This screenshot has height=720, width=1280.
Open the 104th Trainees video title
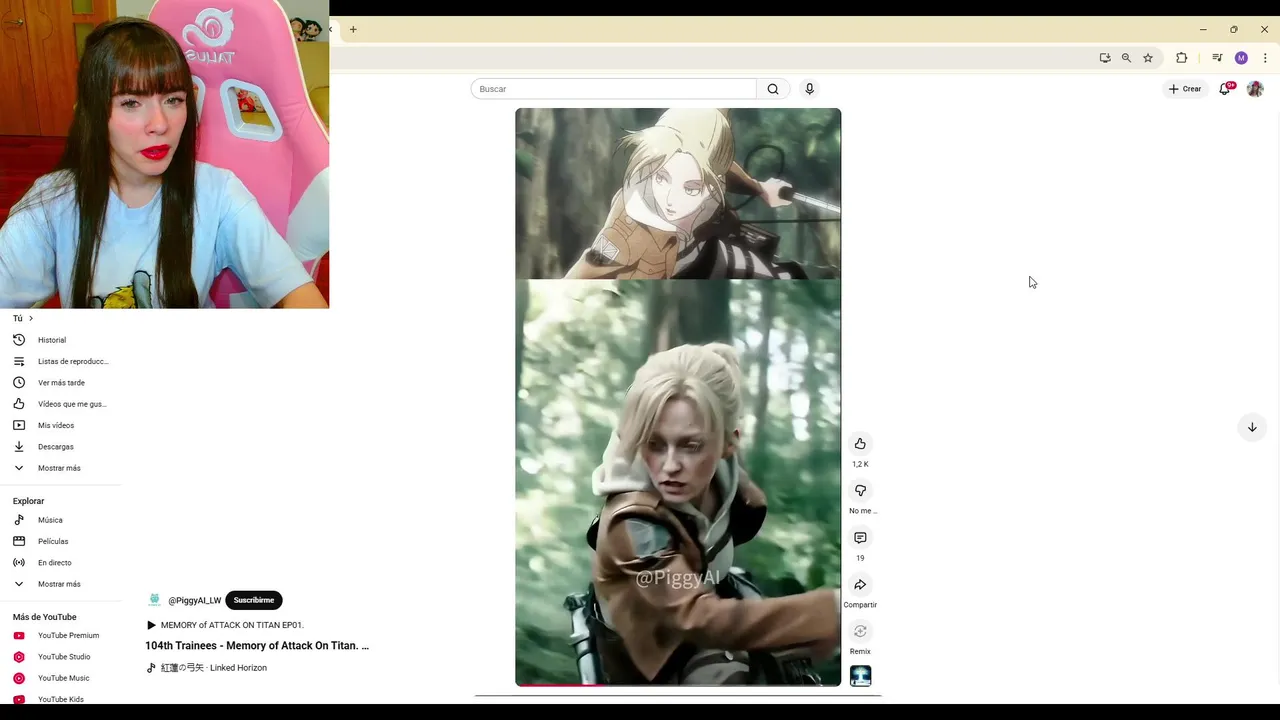[x=257, y=646]
